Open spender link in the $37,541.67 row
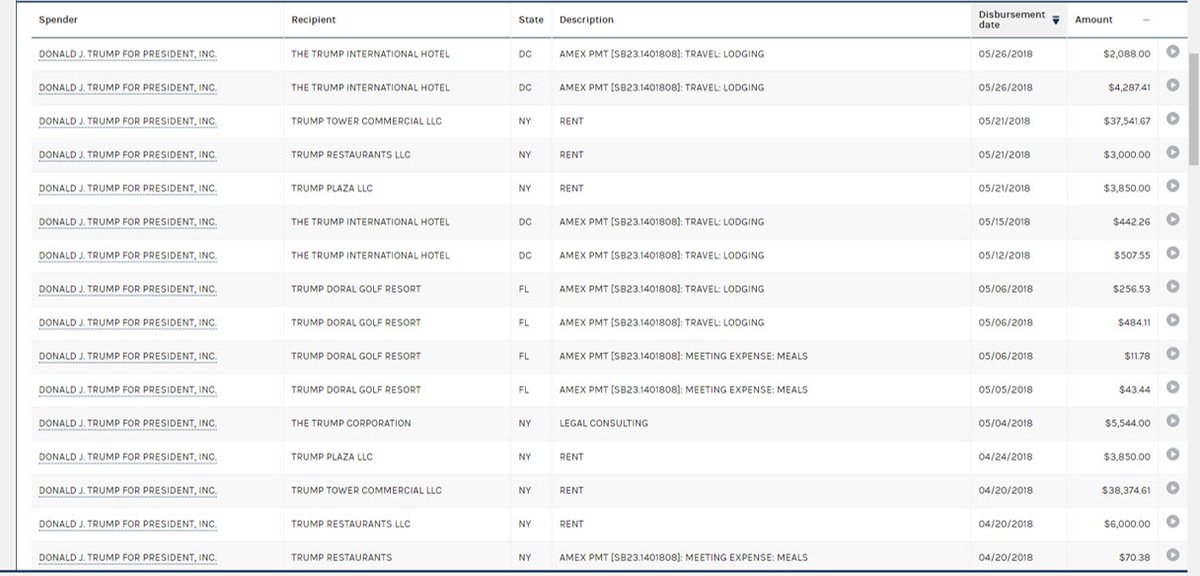 click(128, 121)
